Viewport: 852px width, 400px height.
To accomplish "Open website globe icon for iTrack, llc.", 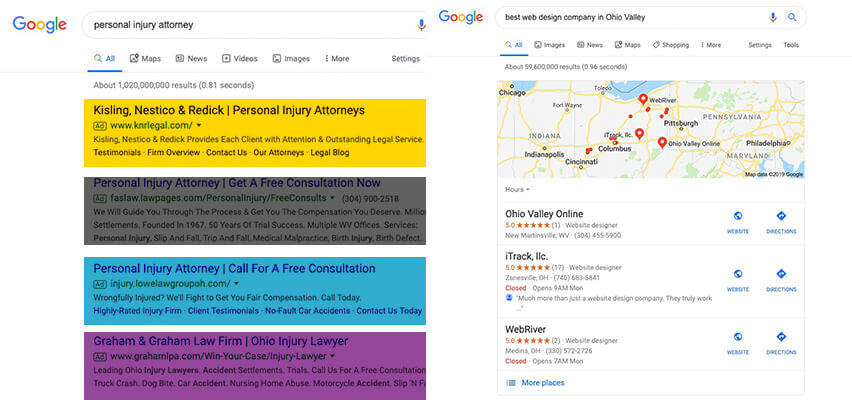I will click(x=738, y=274).
